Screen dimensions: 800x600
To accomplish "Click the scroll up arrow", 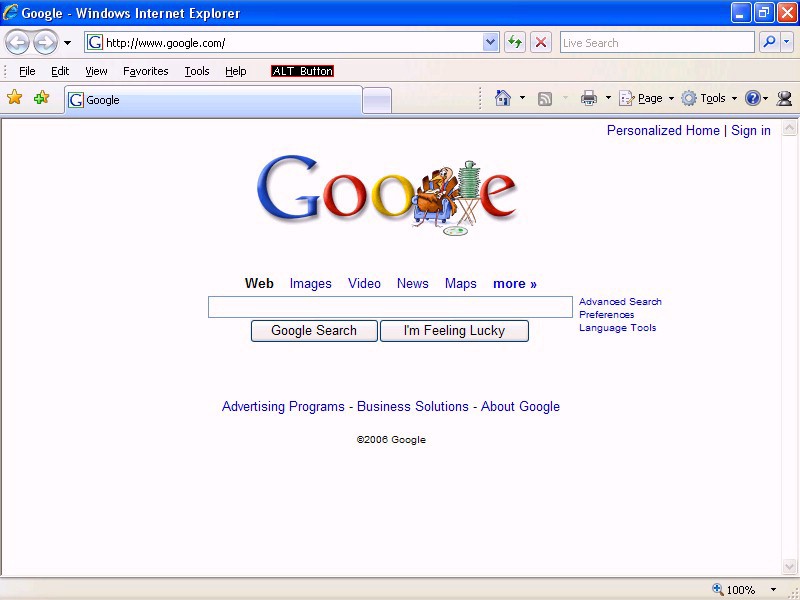I will [x=789, y=128].
